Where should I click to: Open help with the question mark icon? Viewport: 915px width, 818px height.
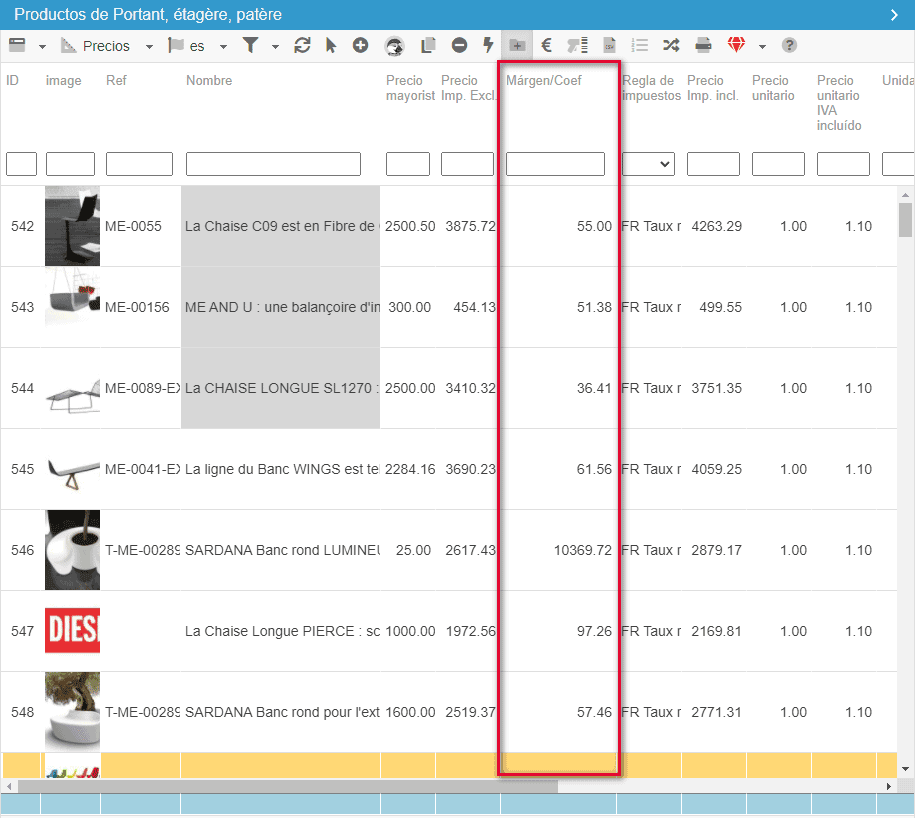[789, 45]
